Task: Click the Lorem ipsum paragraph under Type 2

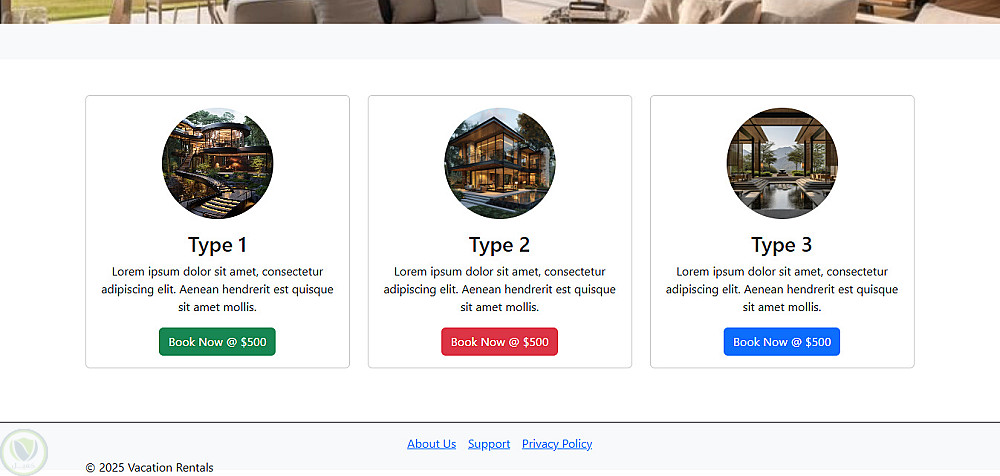Action: coord(500,289)
